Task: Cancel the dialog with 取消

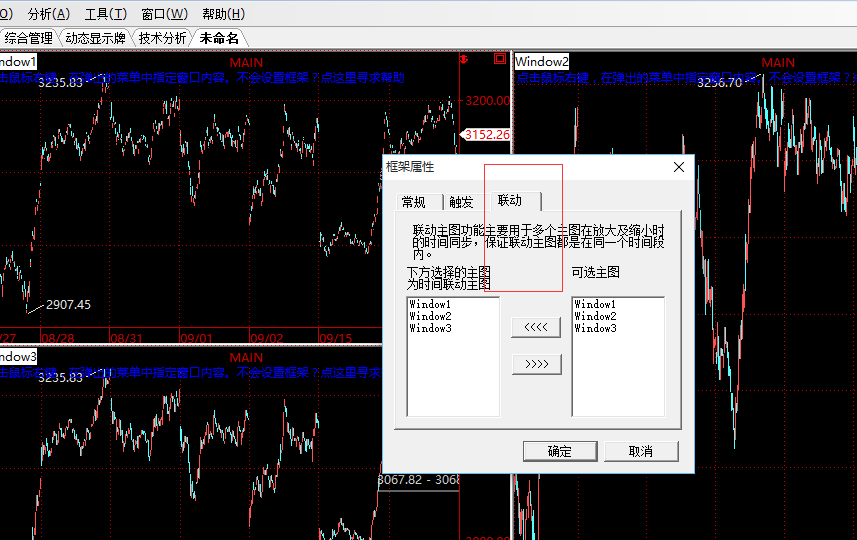Action: [x=641, y=451]
